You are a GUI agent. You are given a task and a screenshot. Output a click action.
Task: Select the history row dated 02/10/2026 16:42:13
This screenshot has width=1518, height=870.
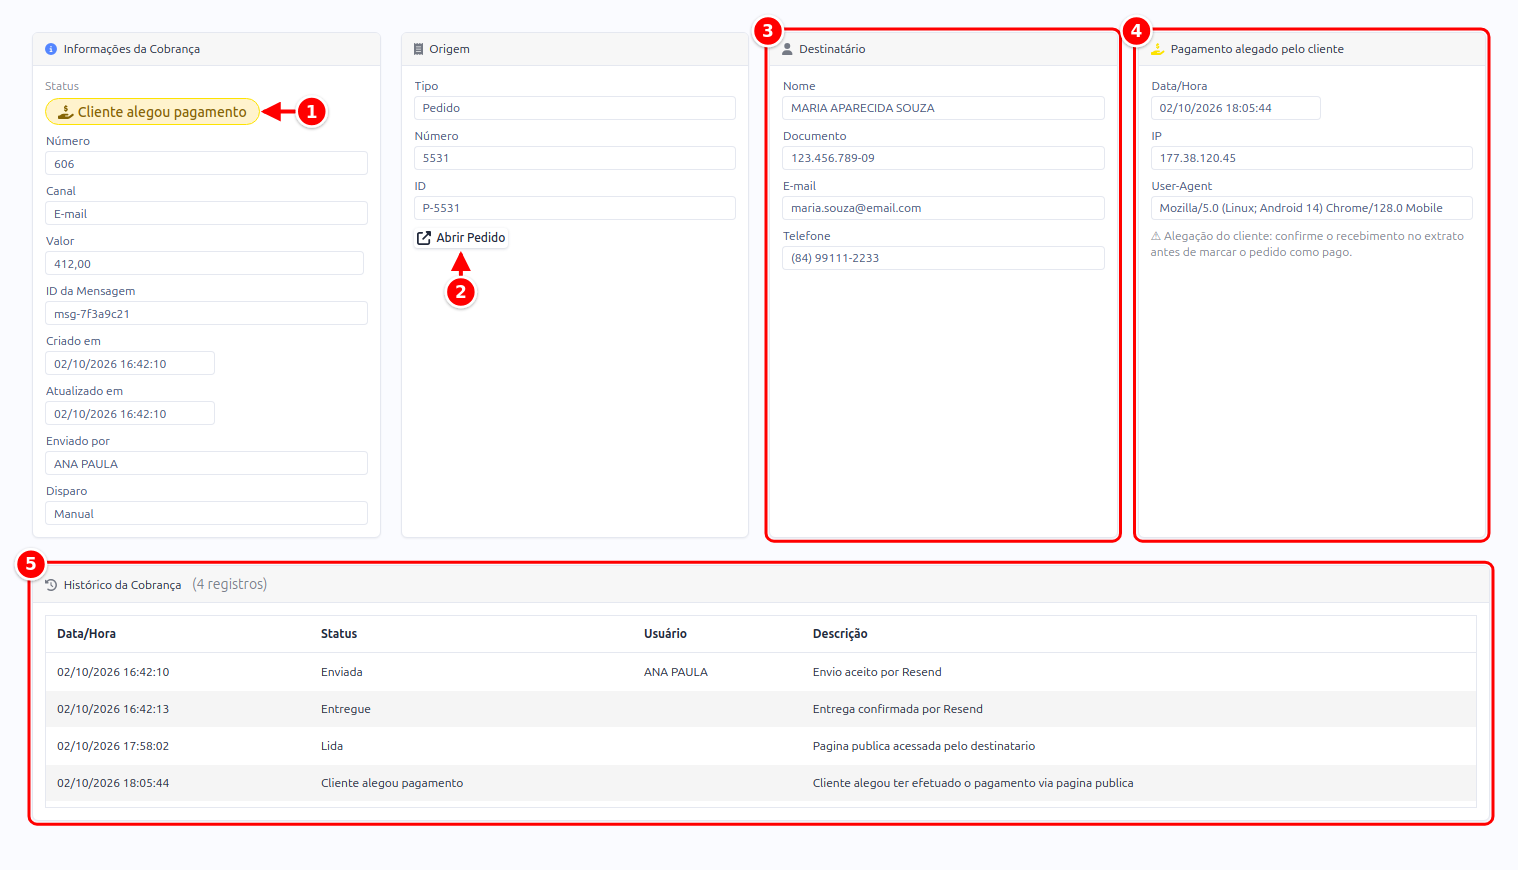pos(761,709)
